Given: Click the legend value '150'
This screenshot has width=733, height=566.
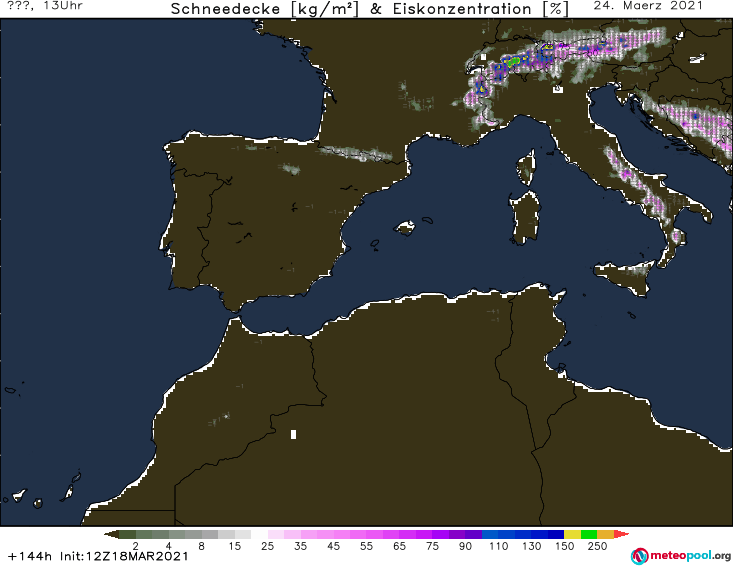Looking at the screenshot, I should tap(564, 546).
